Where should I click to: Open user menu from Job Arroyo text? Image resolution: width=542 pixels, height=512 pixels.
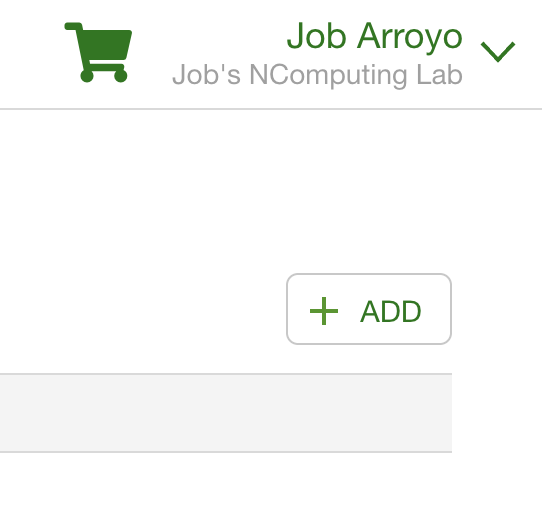click(x=375, y=36)
